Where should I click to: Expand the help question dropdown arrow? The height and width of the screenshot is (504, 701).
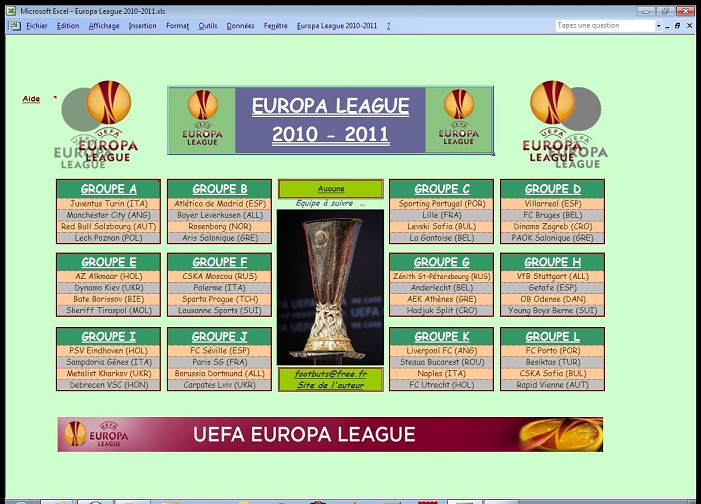tap(659, 26)
